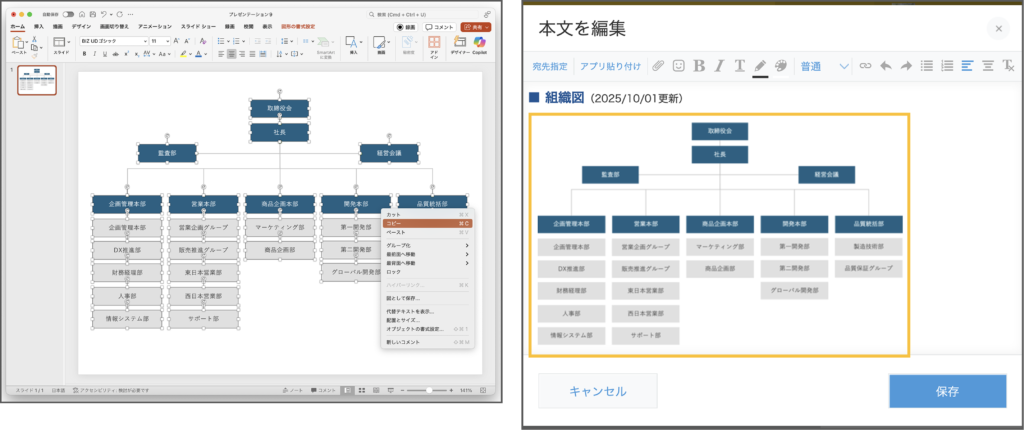Open the editor background color palette icon
This screenshot has height=430, width=1024.
click(x=781, y=66)
